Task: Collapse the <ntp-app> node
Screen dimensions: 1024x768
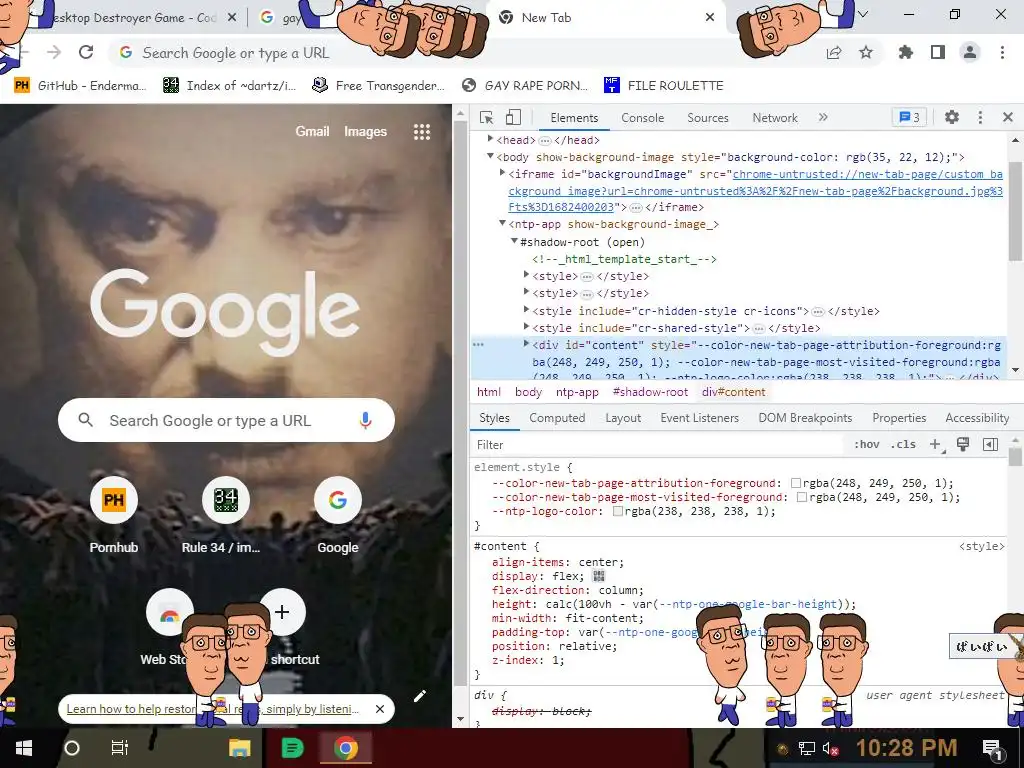Action: point(502,223)
